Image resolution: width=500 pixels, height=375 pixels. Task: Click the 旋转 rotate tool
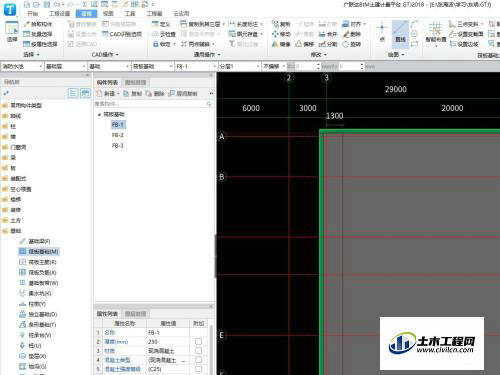tap(352, 44)
